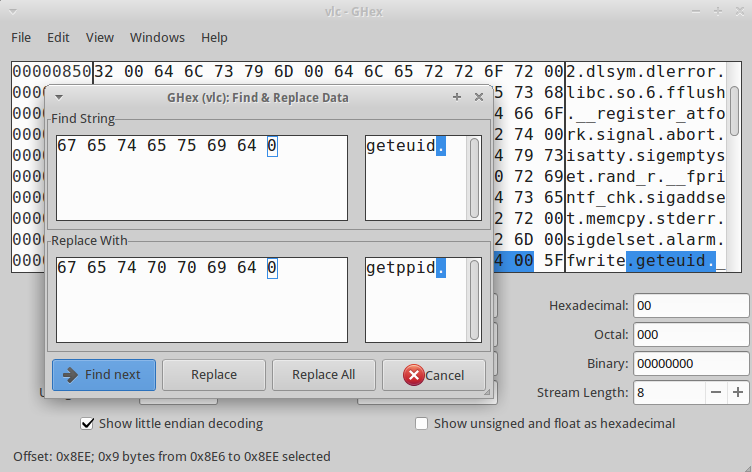The image size is (752, 472).
Task: Click the Replace All button
Action: click(x=324, y=375)
